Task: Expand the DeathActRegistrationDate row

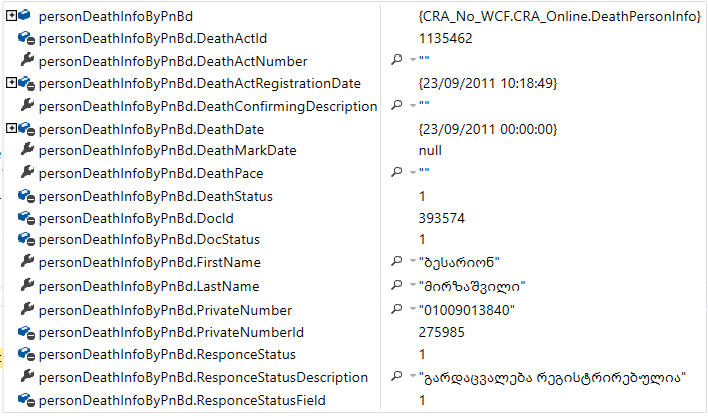Action: tap(10, 83)
